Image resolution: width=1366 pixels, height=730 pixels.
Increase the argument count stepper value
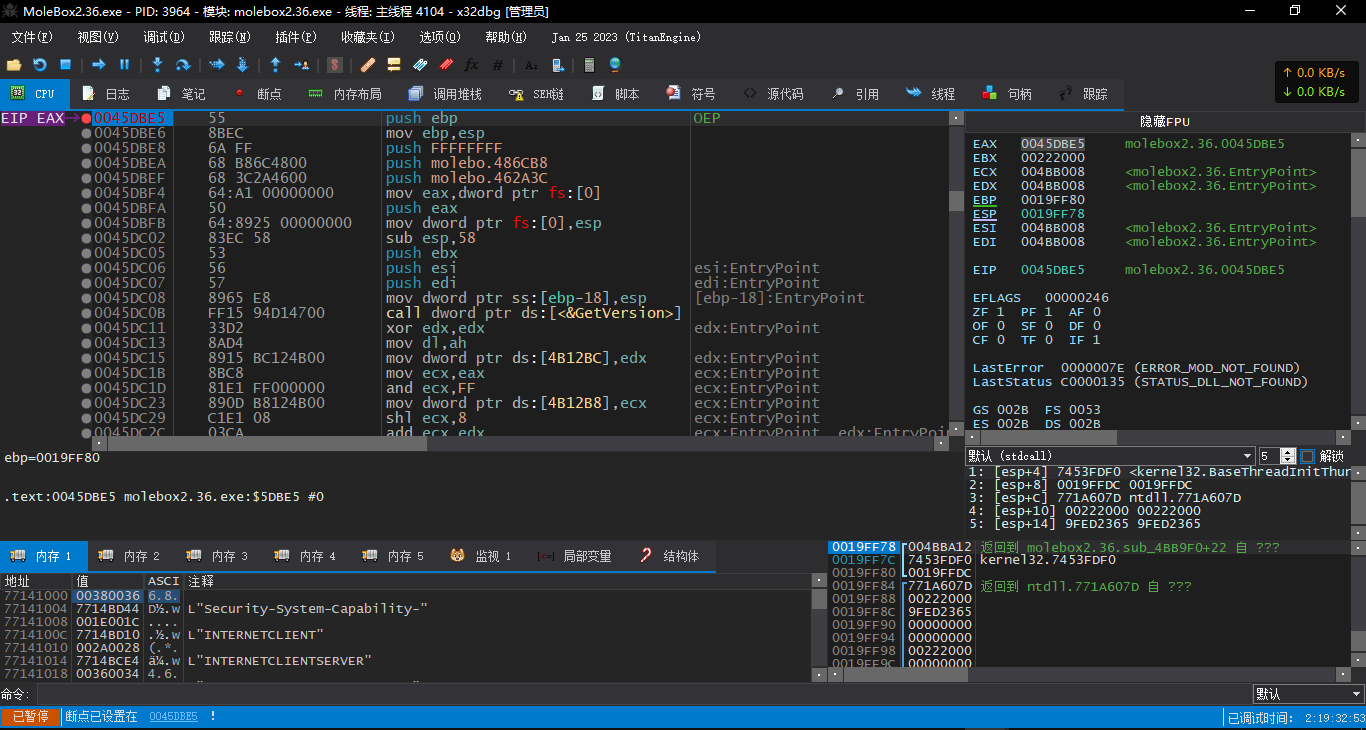coord(1289,452)
